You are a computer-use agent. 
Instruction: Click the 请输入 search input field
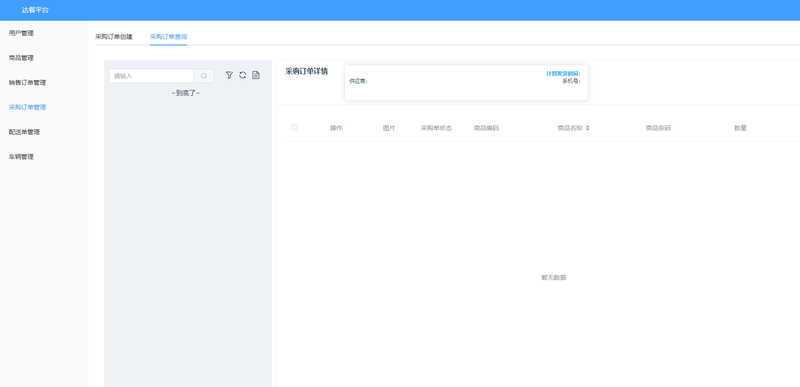click(152, 76)
